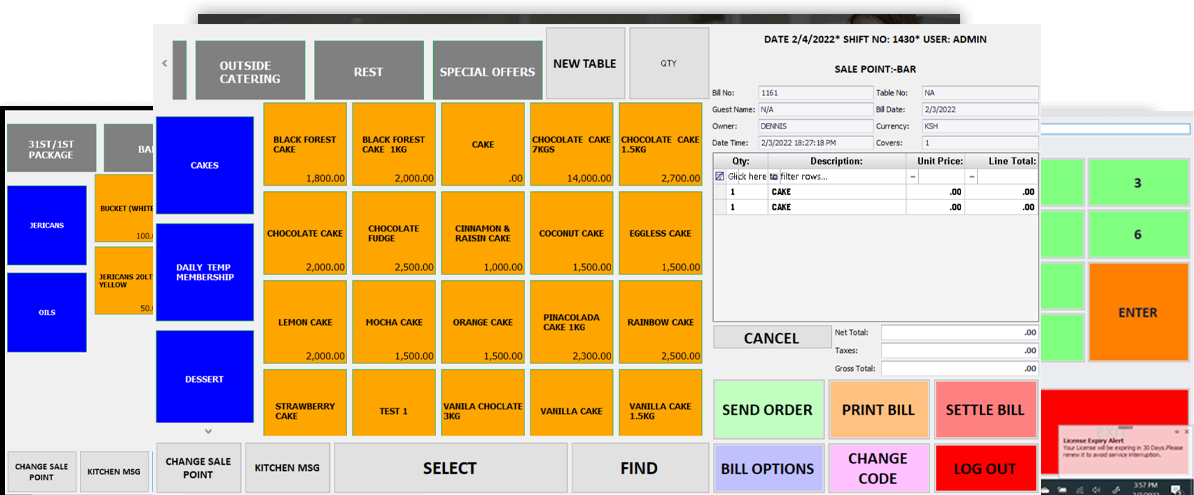Expand more categories with down chevron
1194x495 pixels.
click(208, 432)
